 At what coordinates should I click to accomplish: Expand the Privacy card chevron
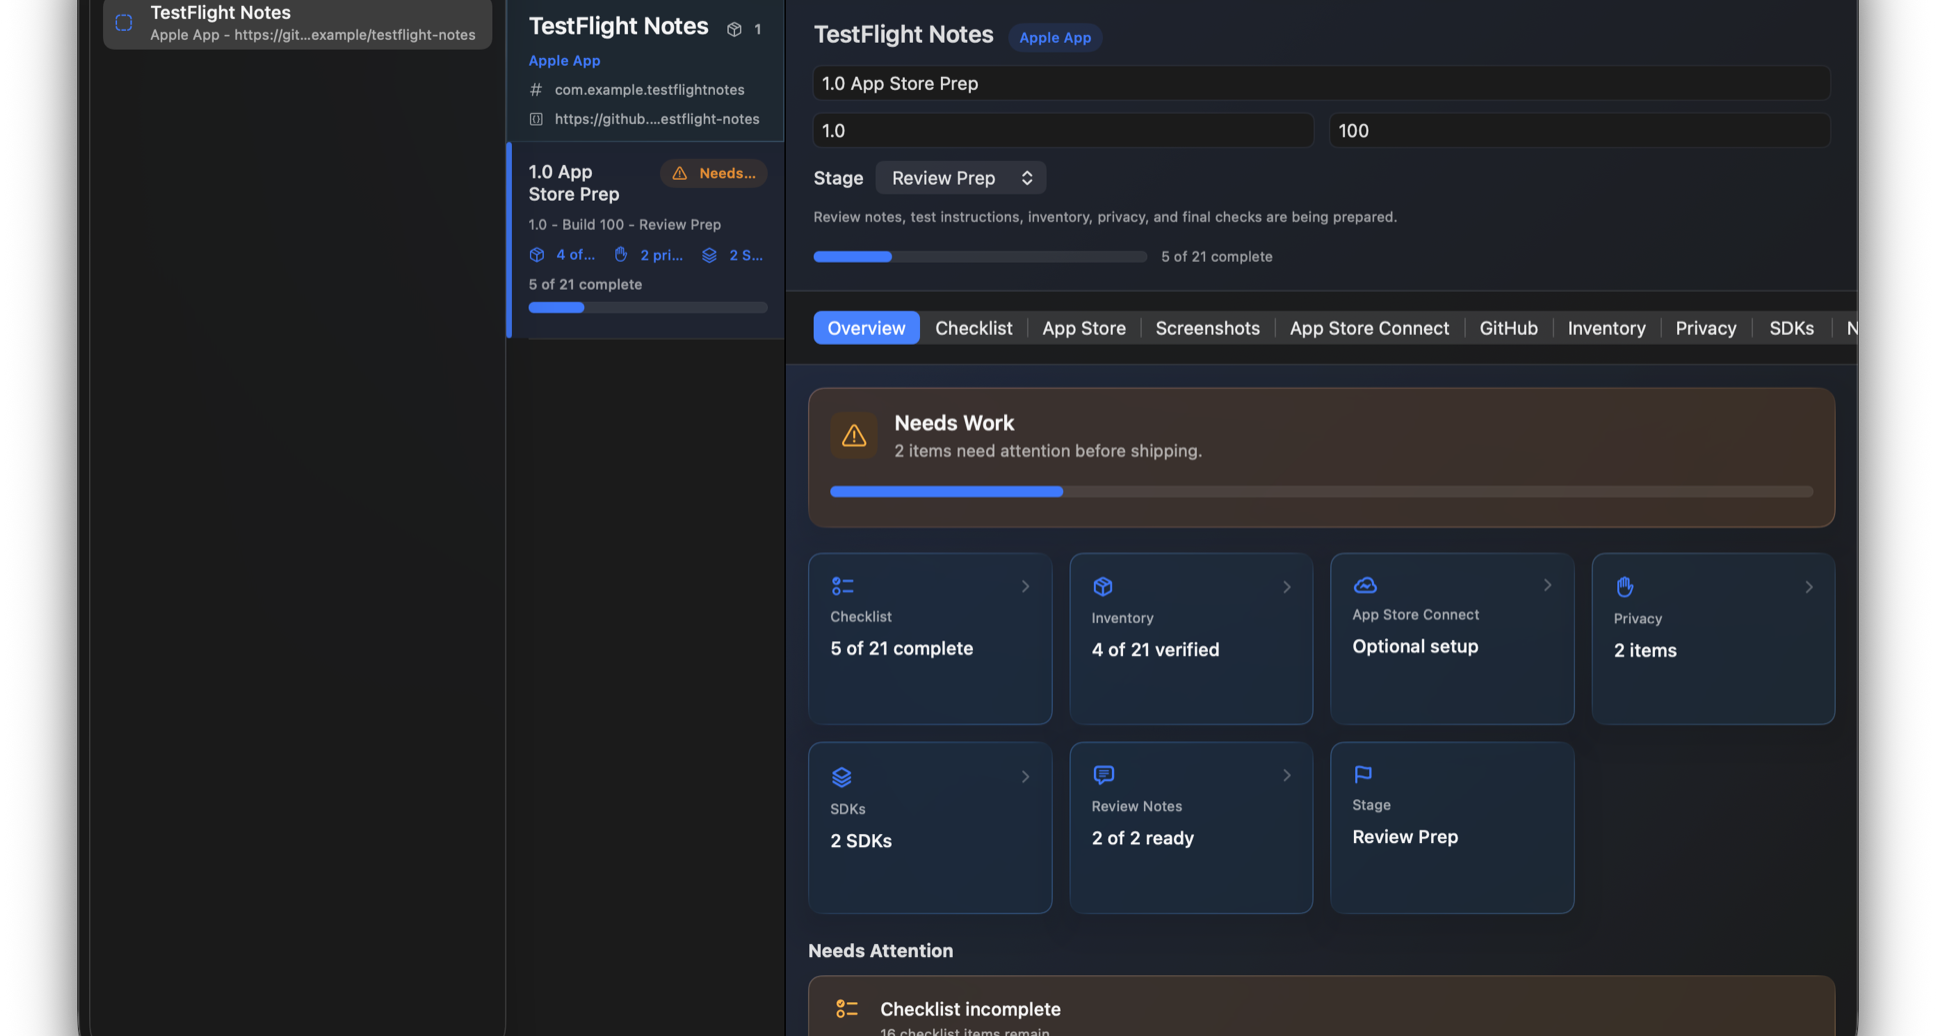click(x=1809, y=587)
